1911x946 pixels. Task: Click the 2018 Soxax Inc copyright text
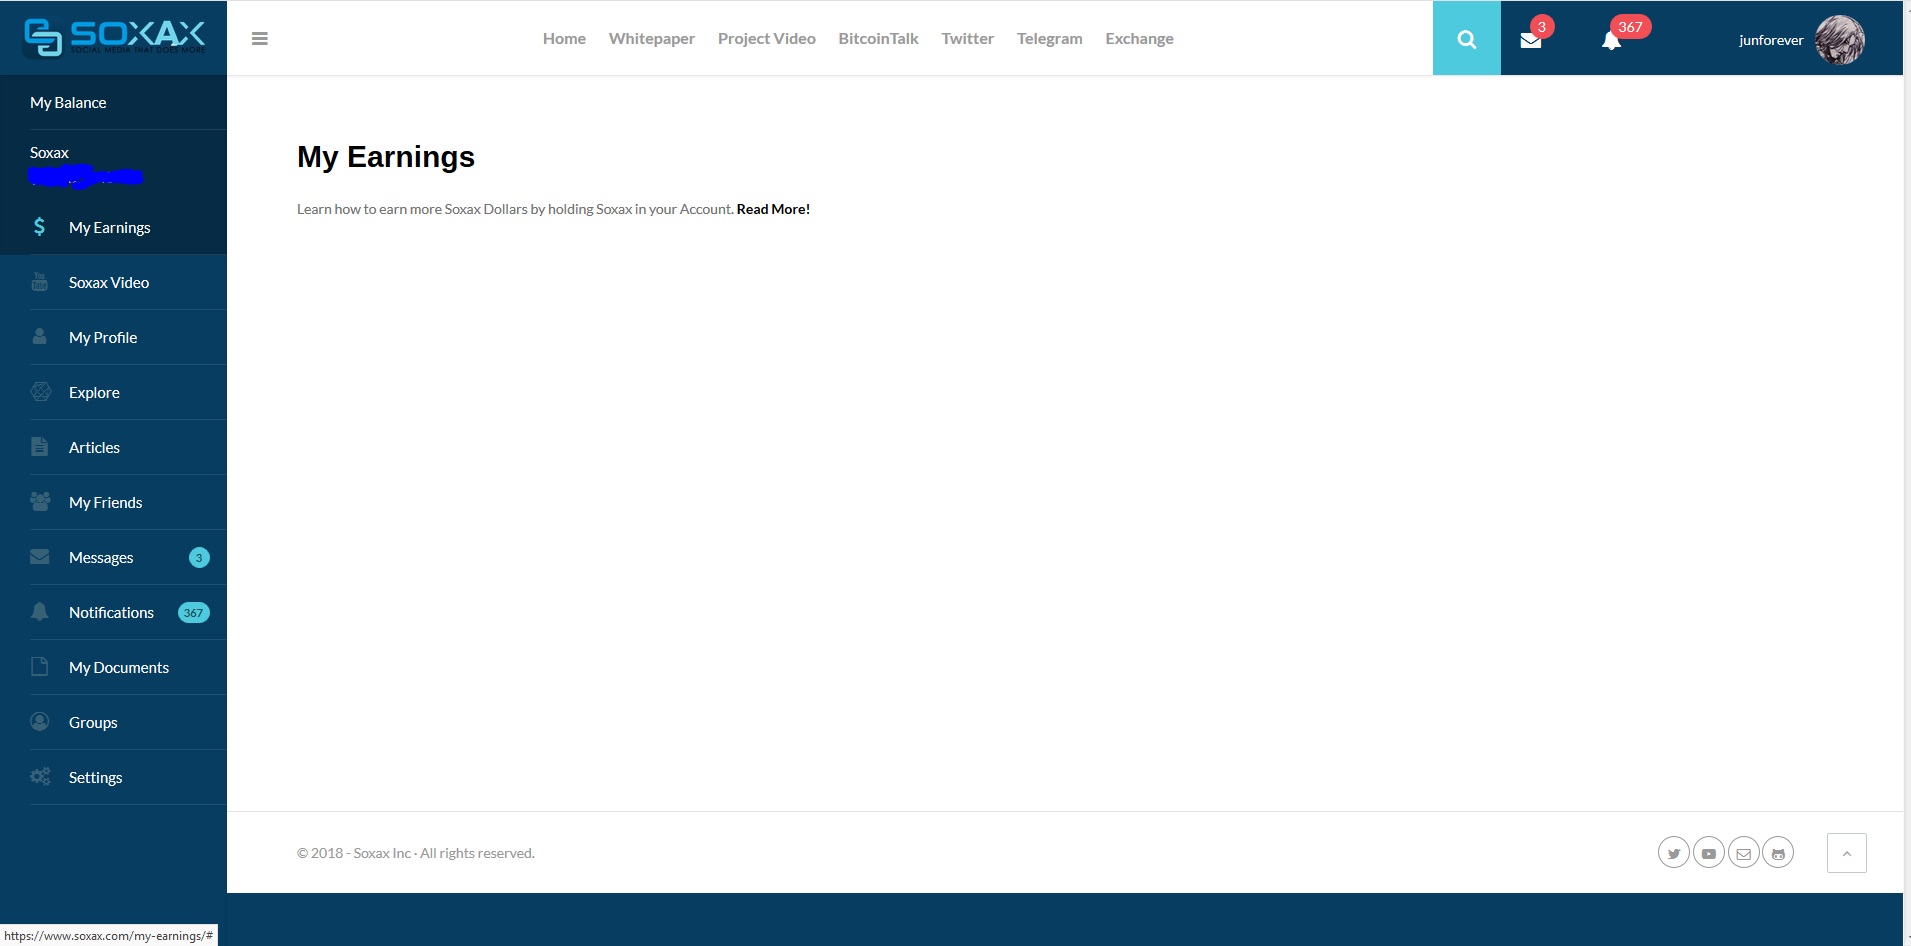(416, 853)
